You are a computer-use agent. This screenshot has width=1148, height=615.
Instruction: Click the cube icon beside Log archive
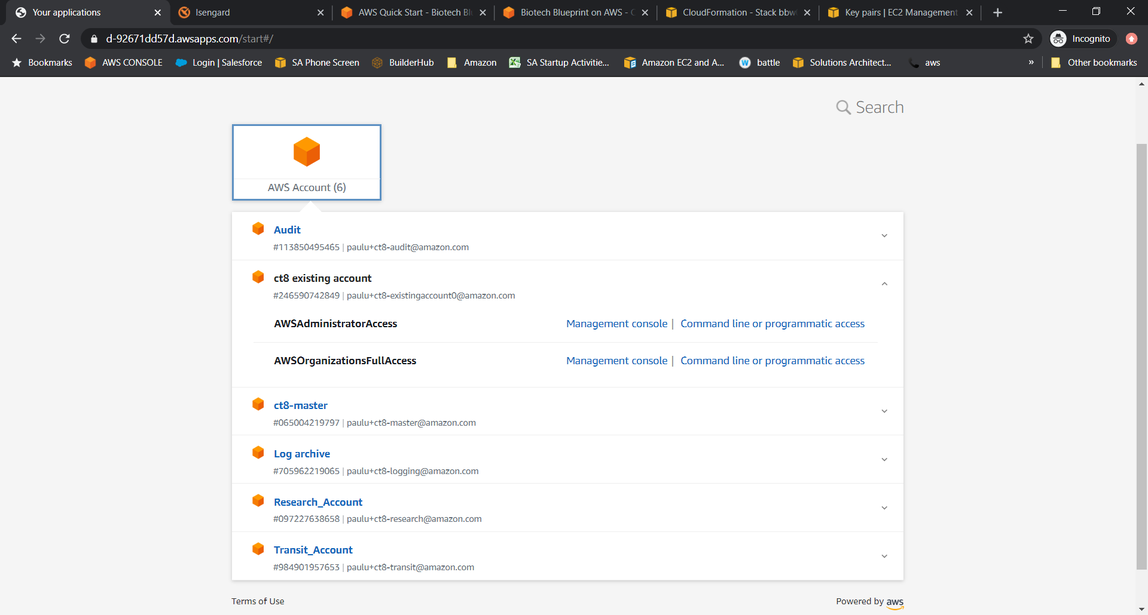pyautogui.click(x=258, y=452)
